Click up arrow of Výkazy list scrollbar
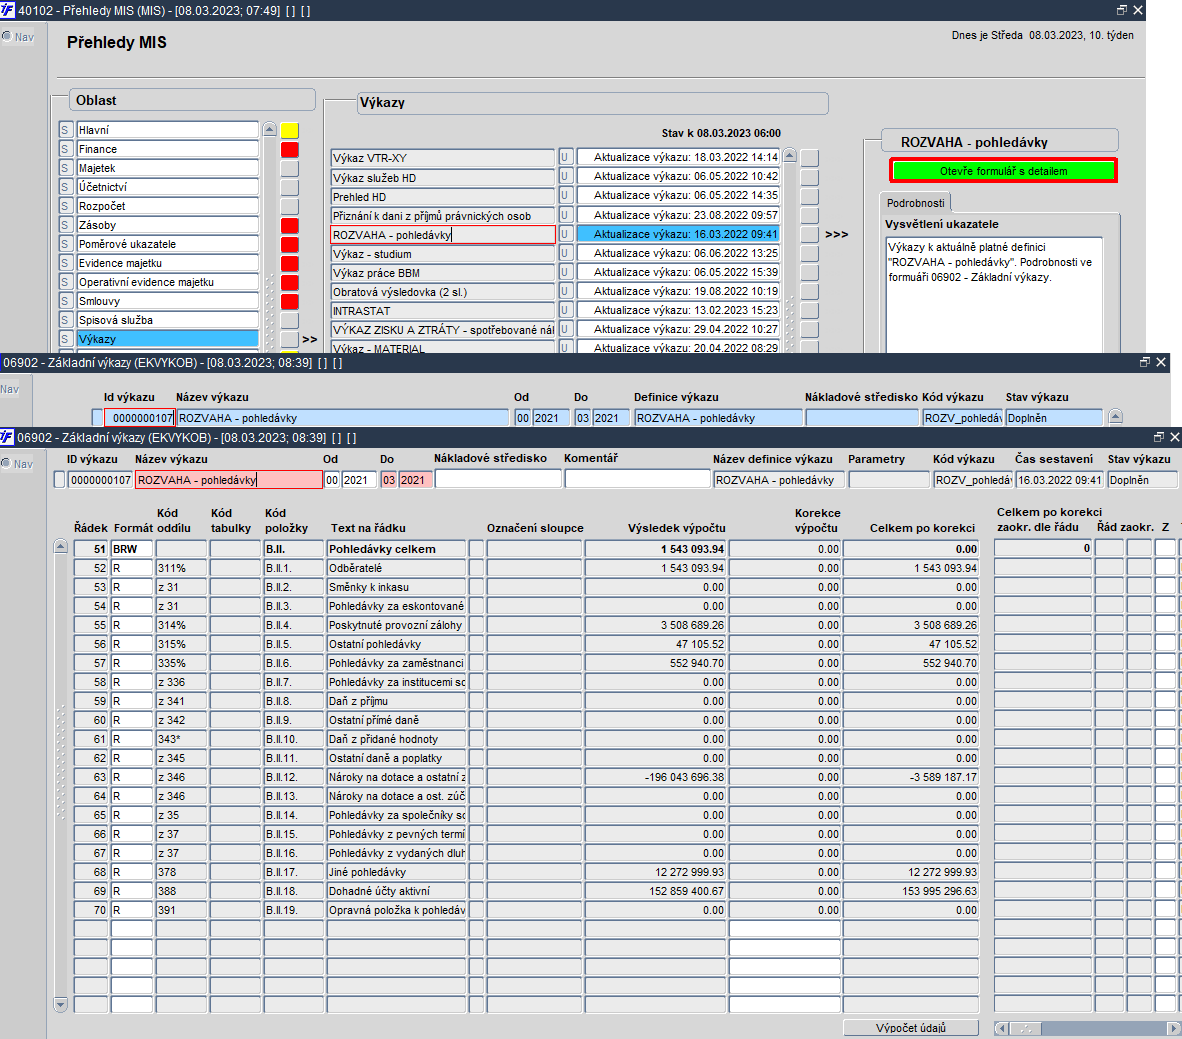 (x=790, y=156)
